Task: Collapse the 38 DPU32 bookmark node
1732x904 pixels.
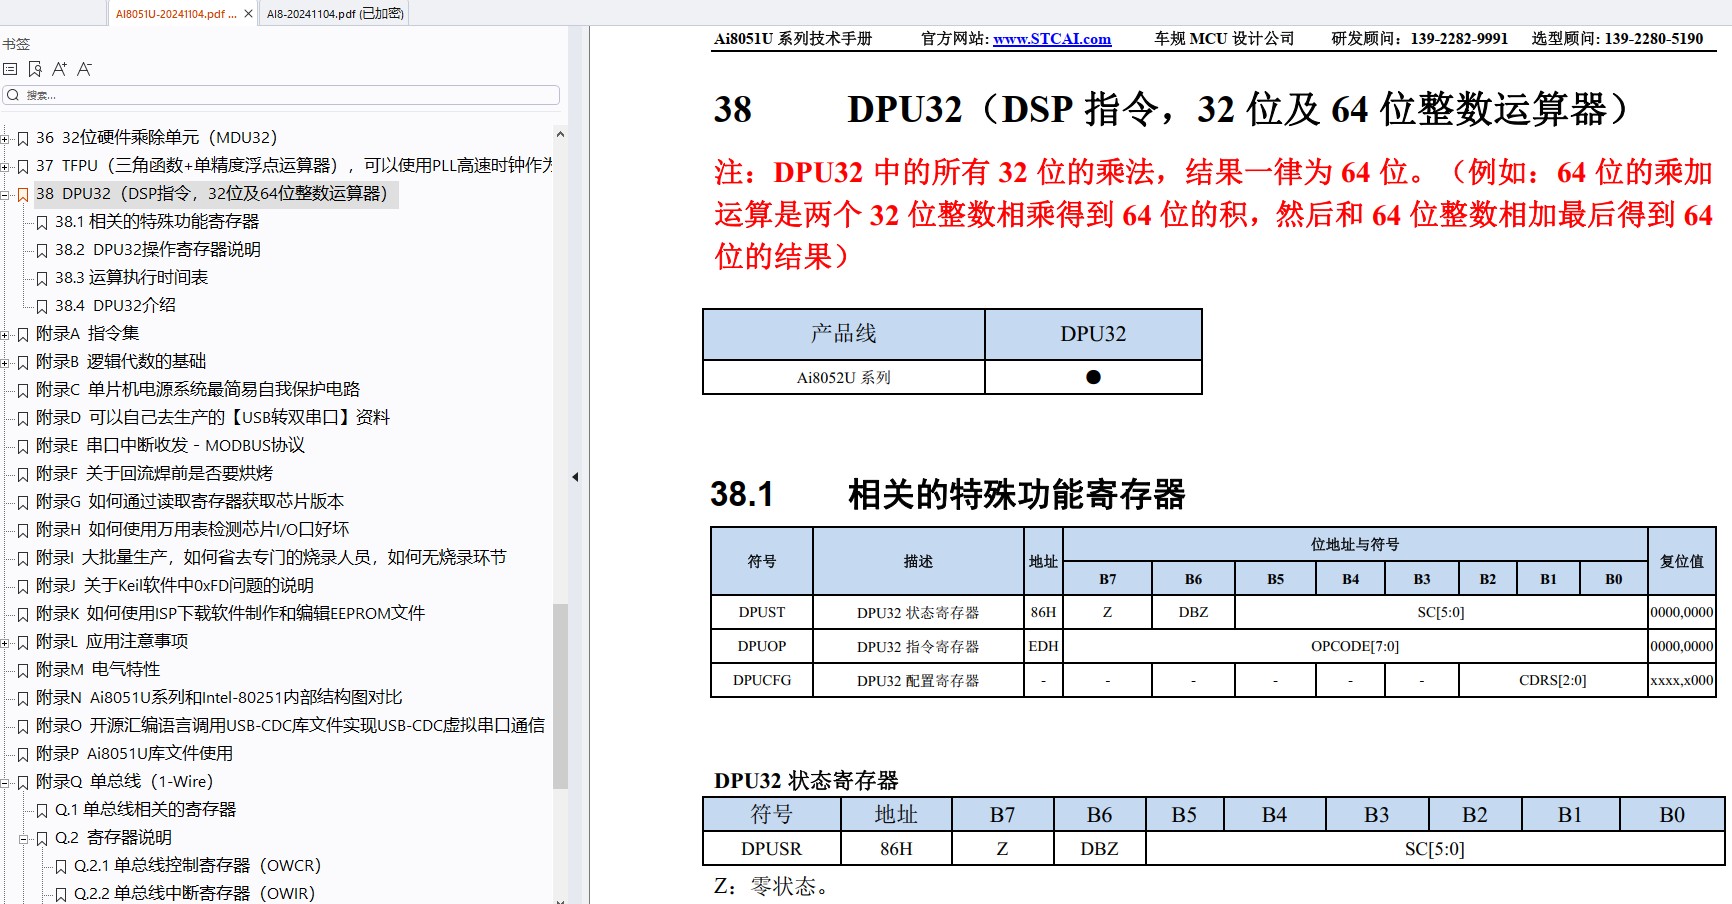Action: [x=5, y=195]
